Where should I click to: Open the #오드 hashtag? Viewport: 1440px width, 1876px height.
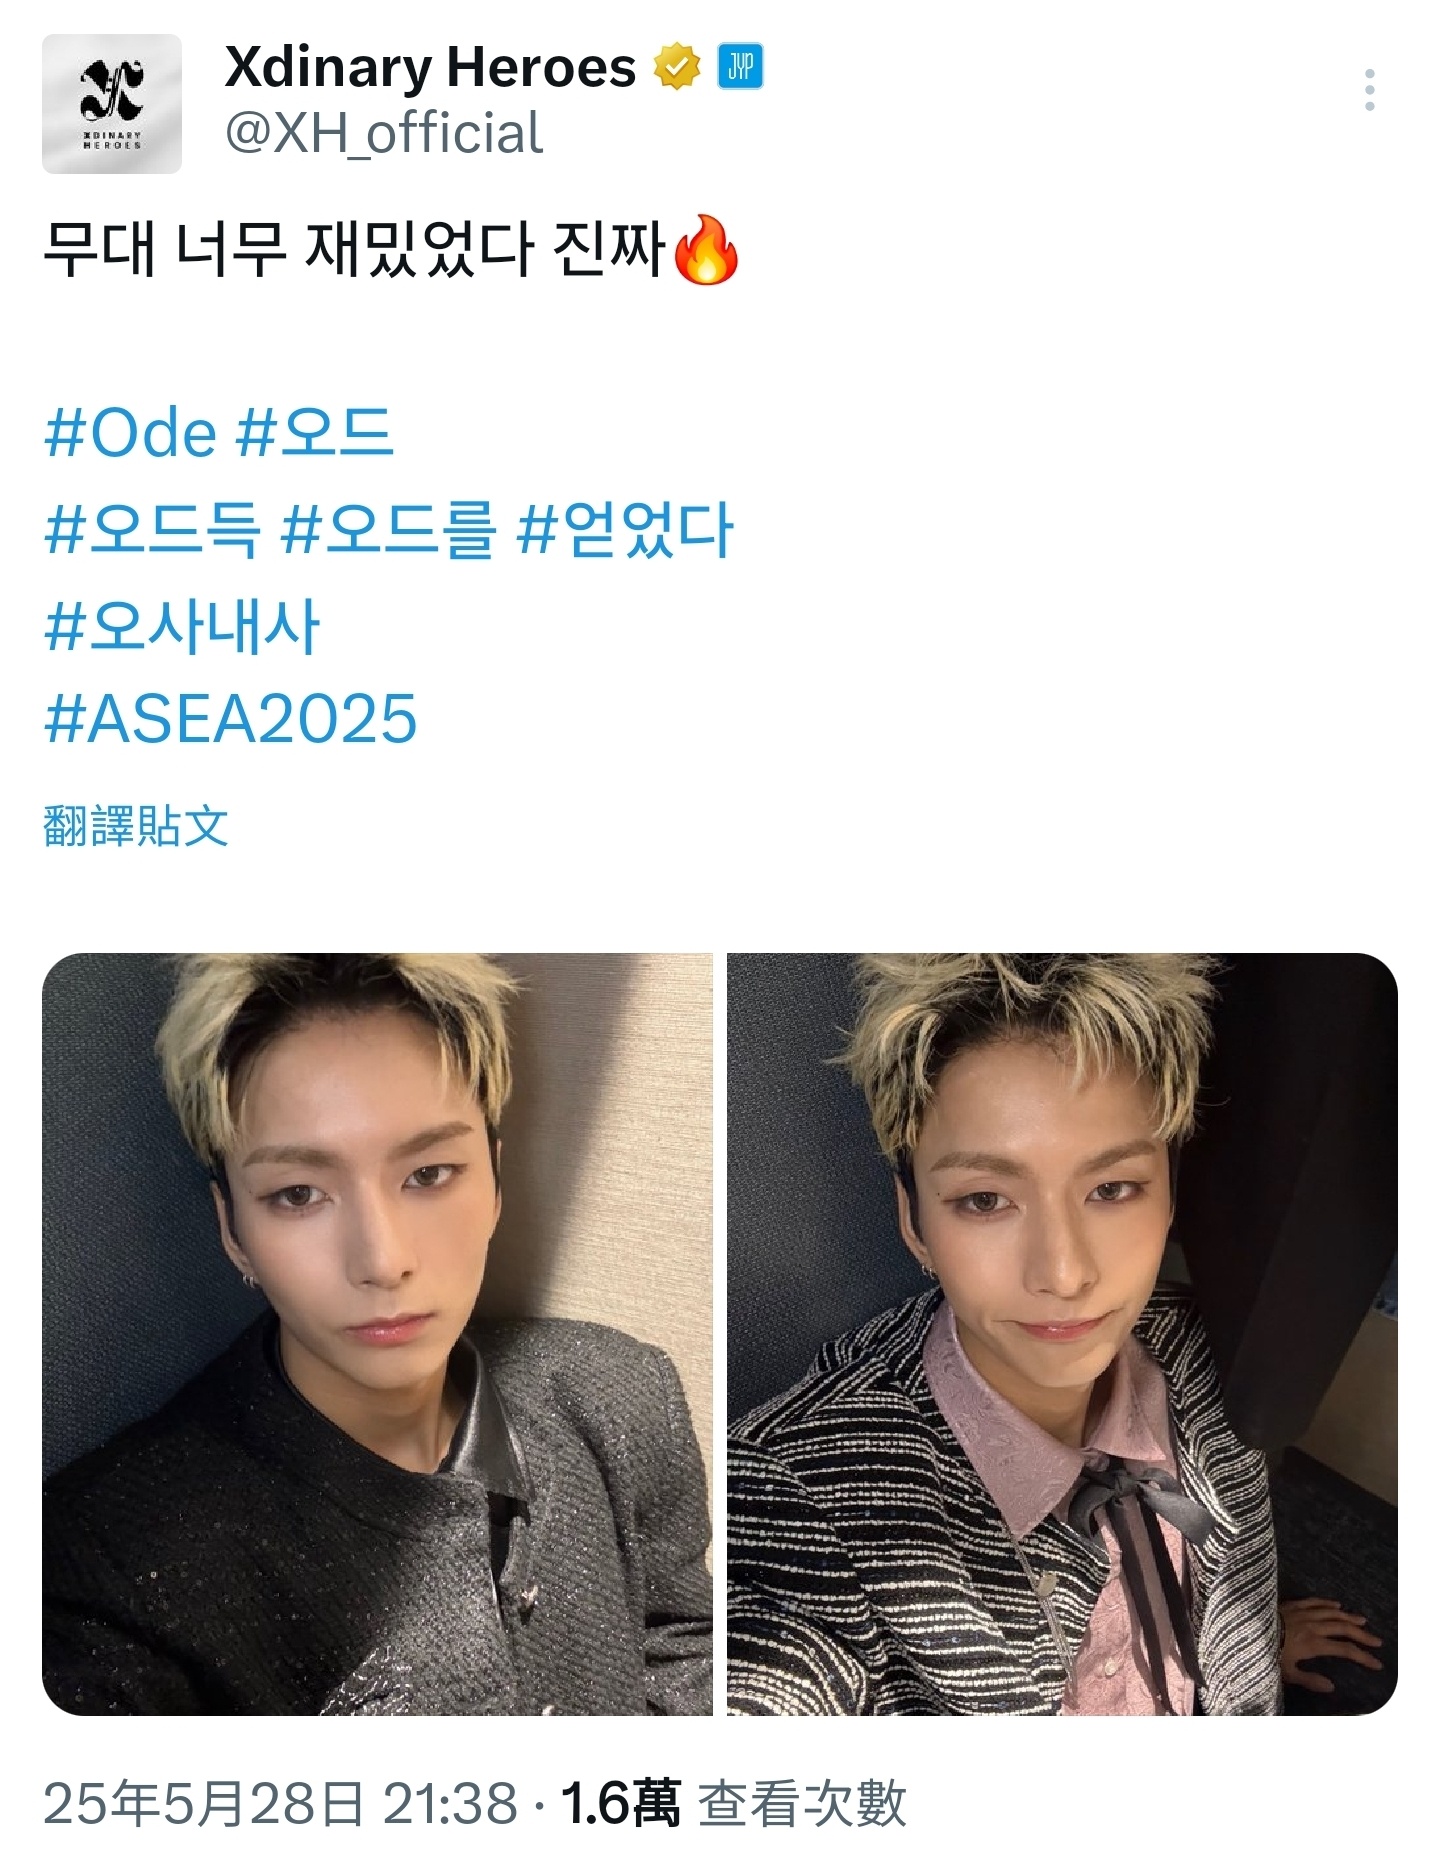click(315, 433)
